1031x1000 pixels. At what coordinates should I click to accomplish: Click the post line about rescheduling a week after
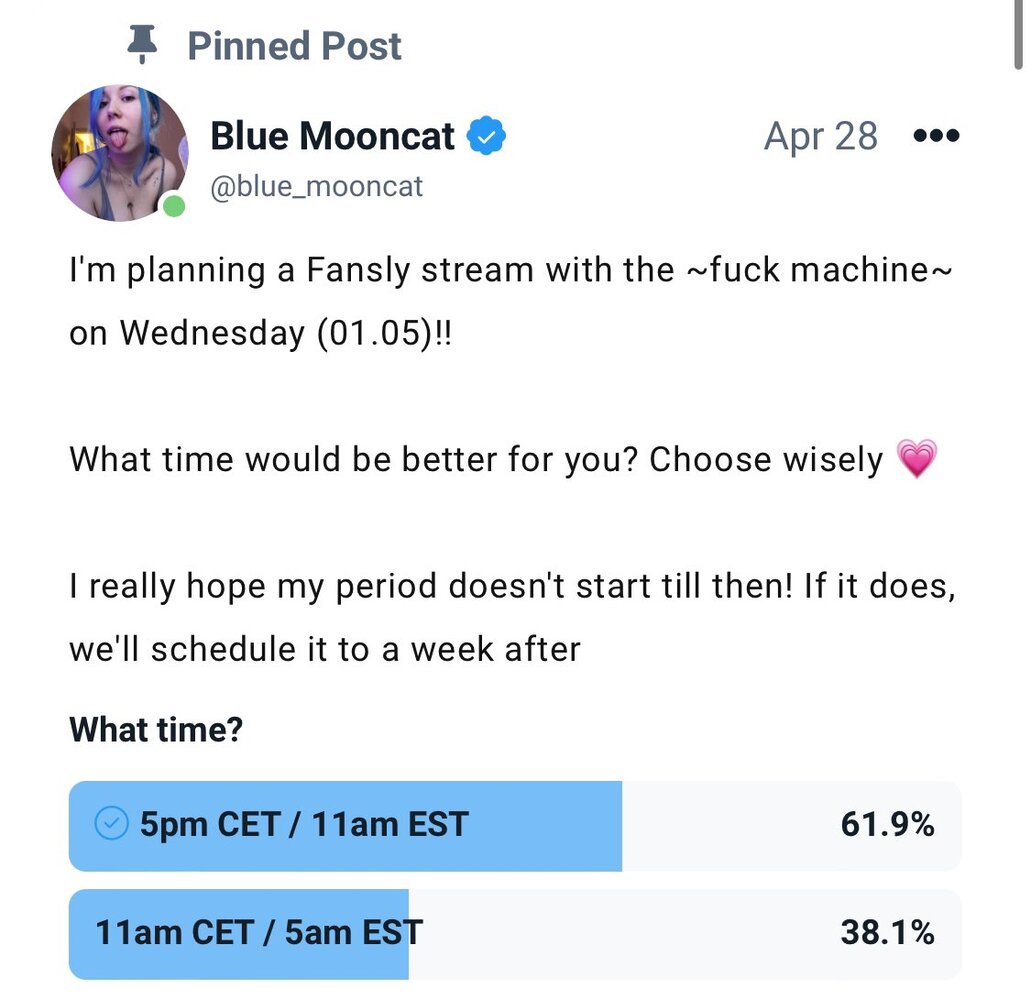pyautogui.click(x=325, y=649)
